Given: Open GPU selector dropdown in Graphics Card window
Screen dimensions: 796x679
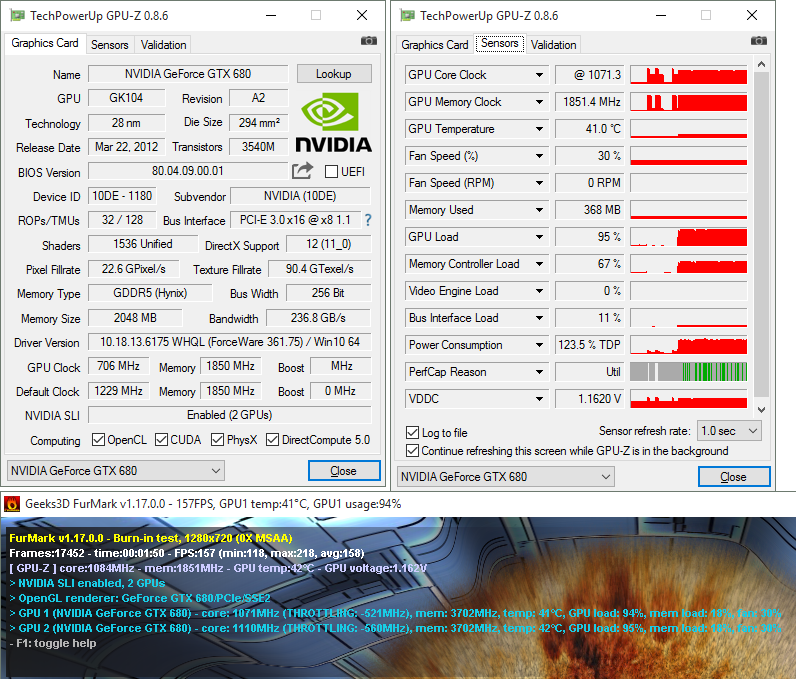Looking at the screenshot, I should pos(116,470).
